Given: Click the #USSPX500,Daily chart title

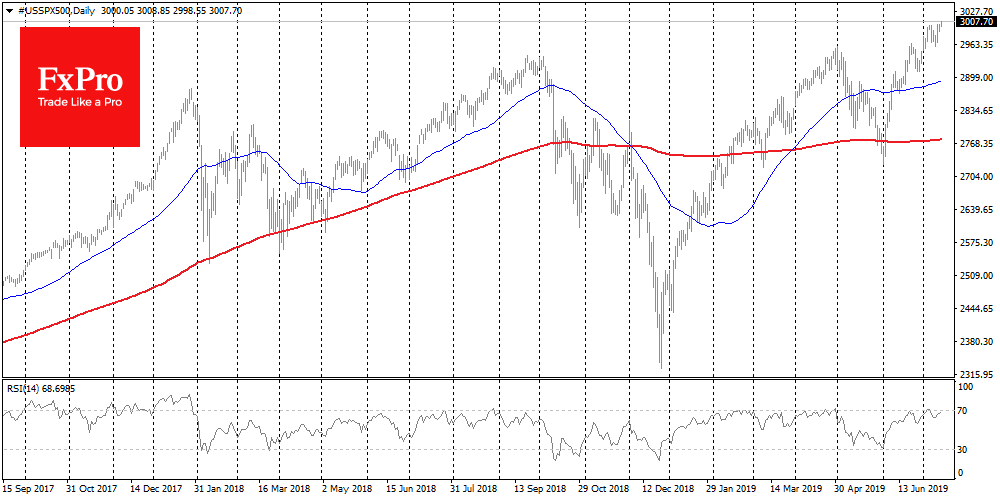Looking at the screenshot, I should pyautogui.click(x=55, y=10).
